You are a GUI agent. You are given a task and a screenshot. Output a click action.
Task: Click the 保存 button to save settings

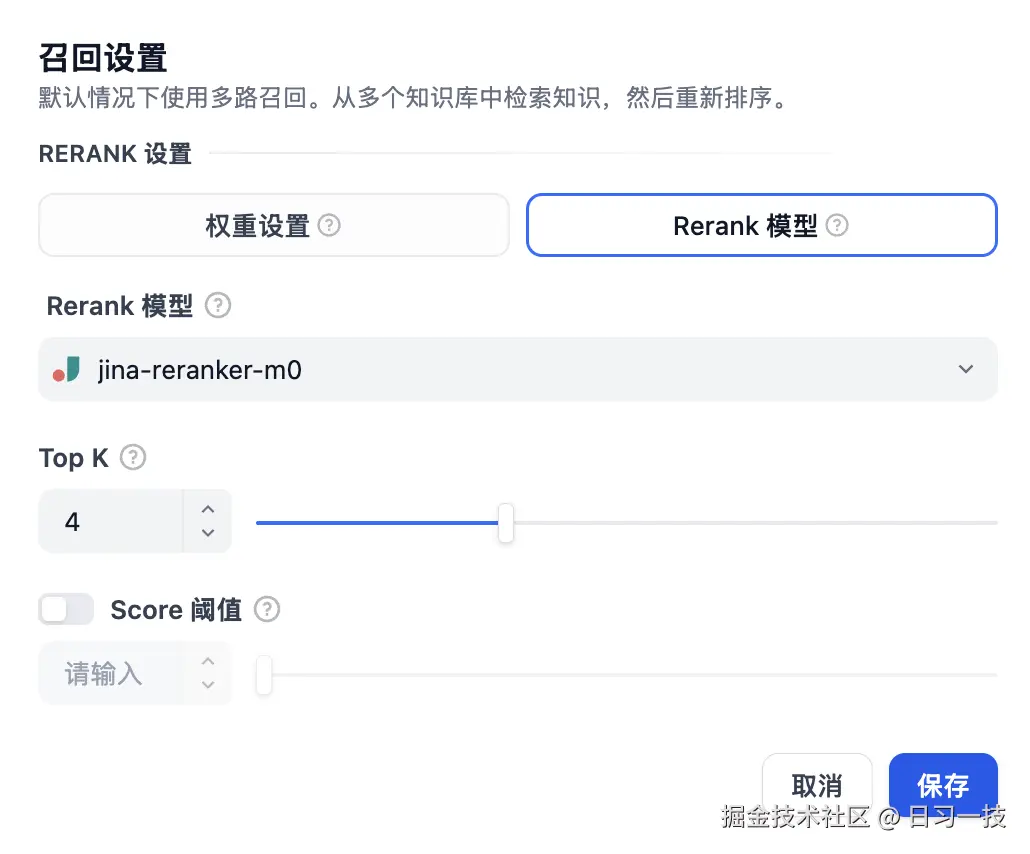(x=943, y=785)
